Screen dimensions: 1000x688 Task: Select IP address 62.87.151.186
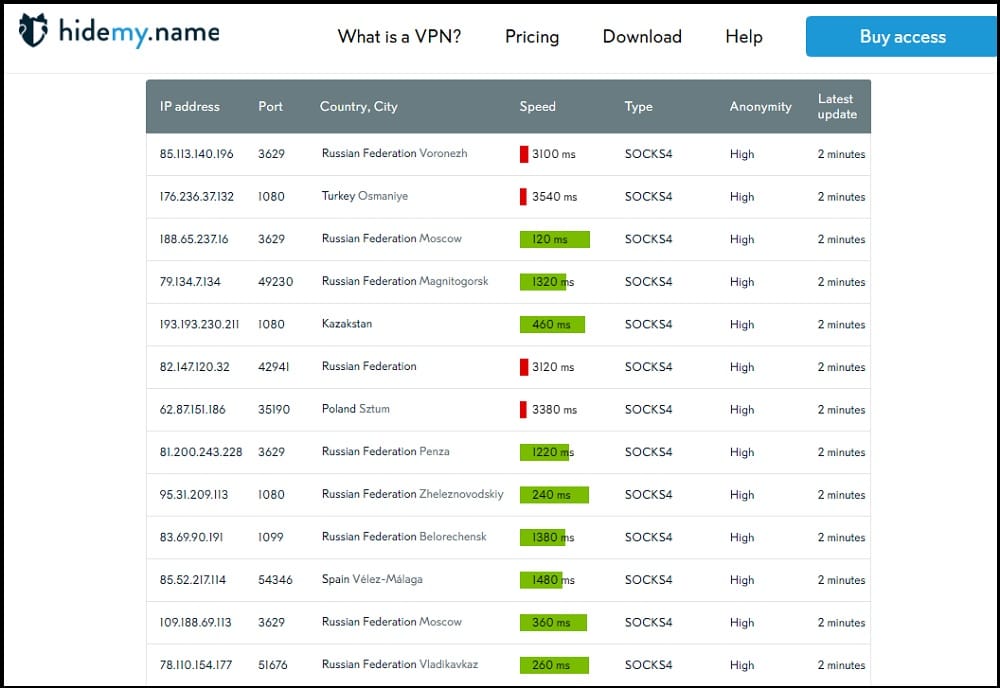tap(193, 409)
